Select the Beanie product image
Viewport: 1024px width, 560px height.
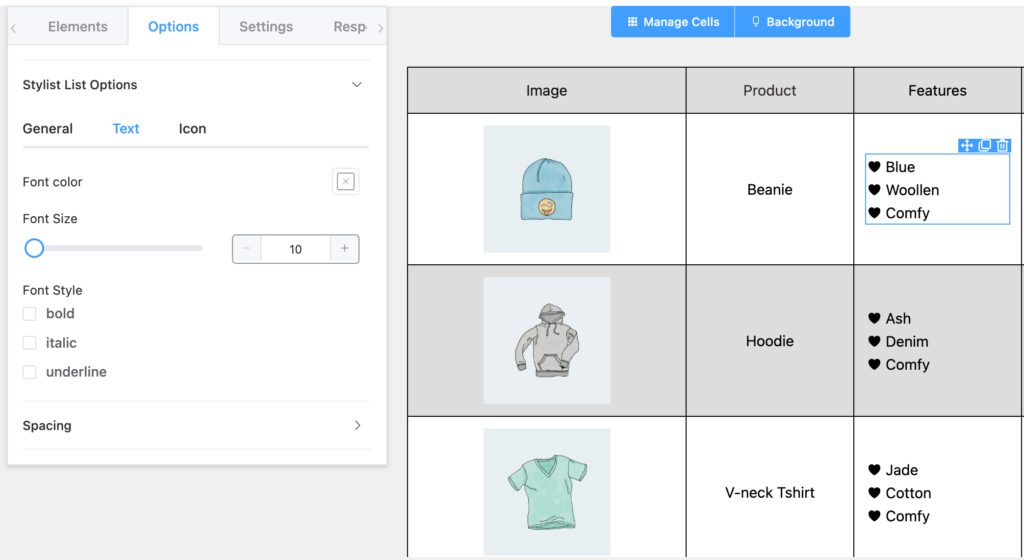pos(547,189)
